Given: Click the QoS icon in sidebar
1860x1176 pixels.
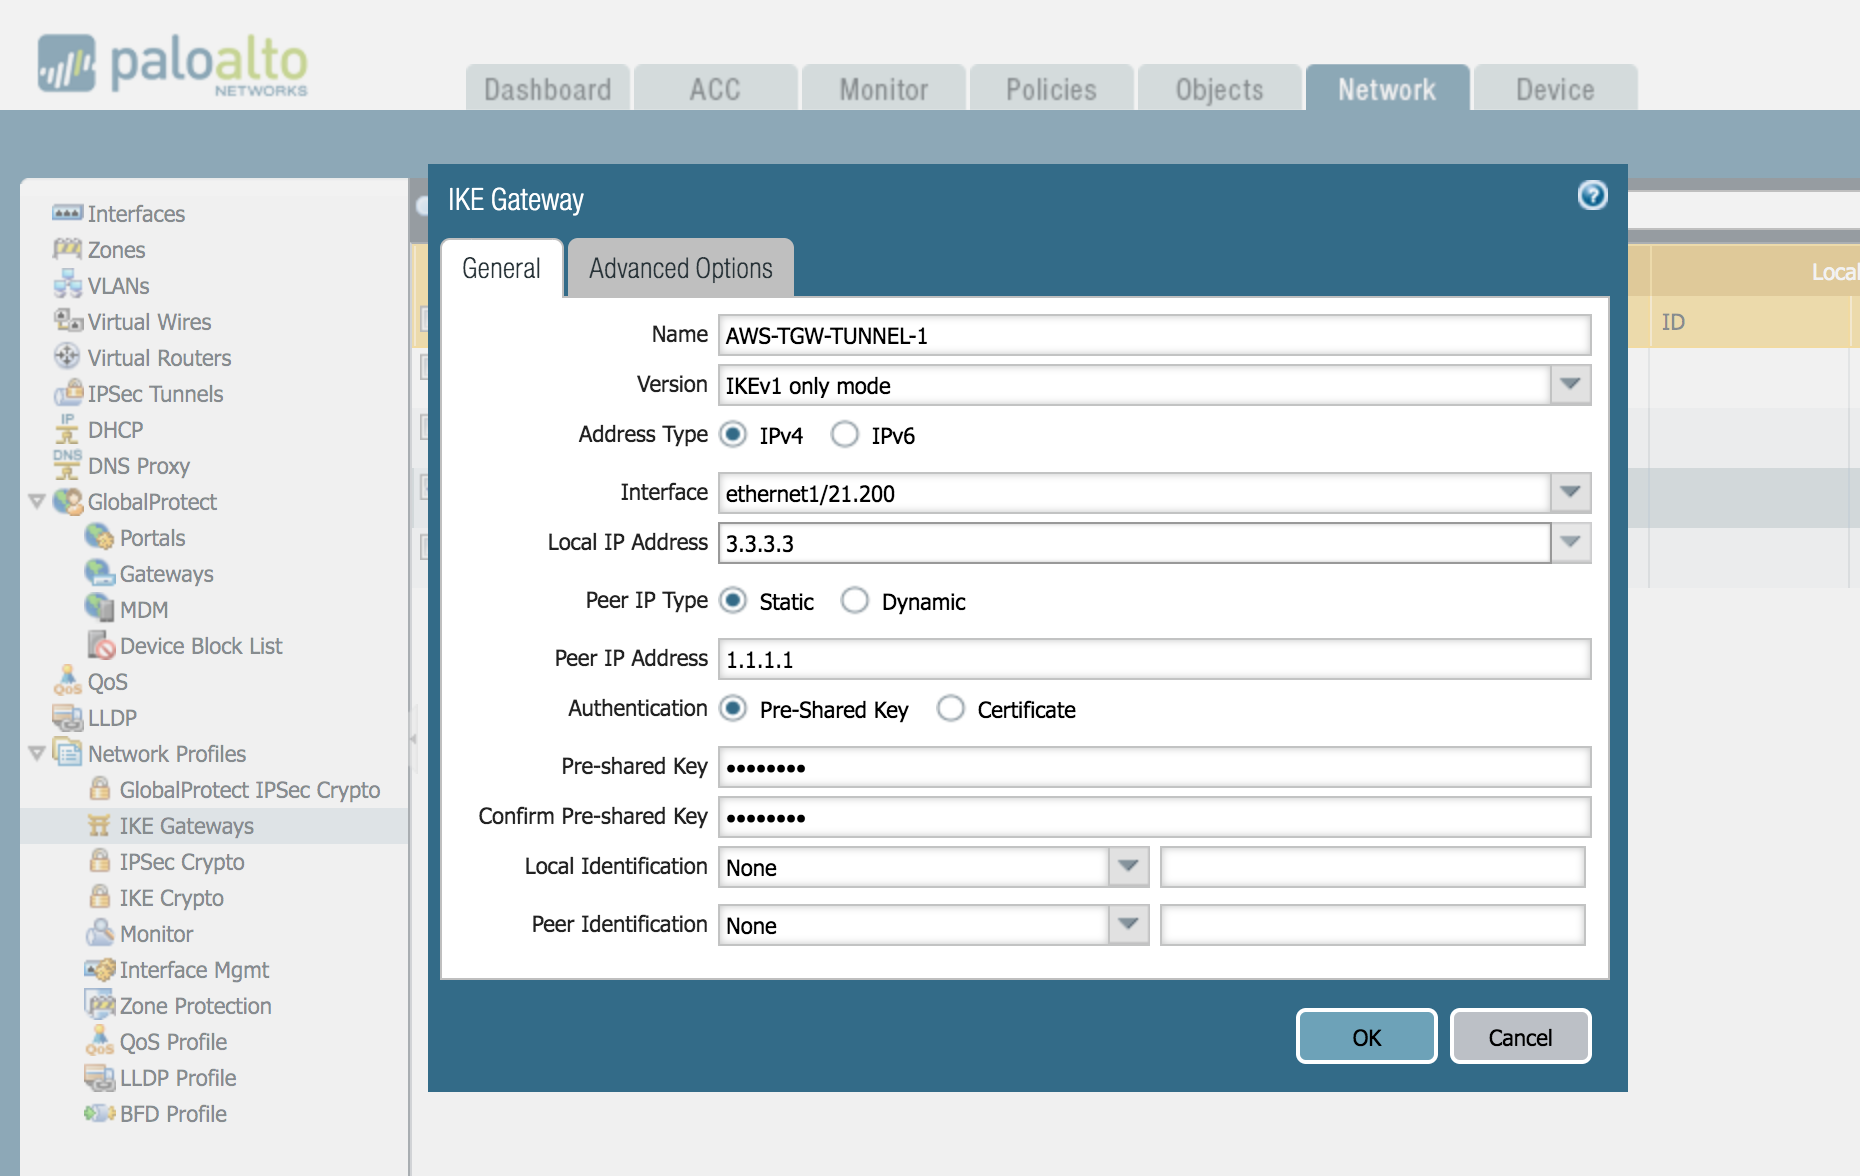Looking at the screenshot, I should point(67,681).
